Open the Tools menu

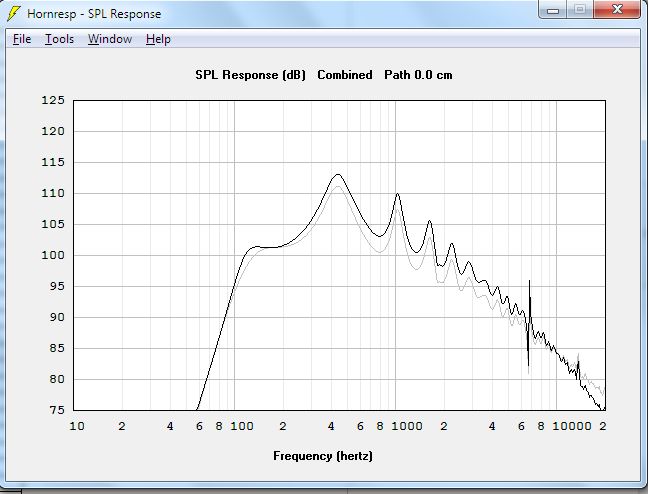pos(59,39)
